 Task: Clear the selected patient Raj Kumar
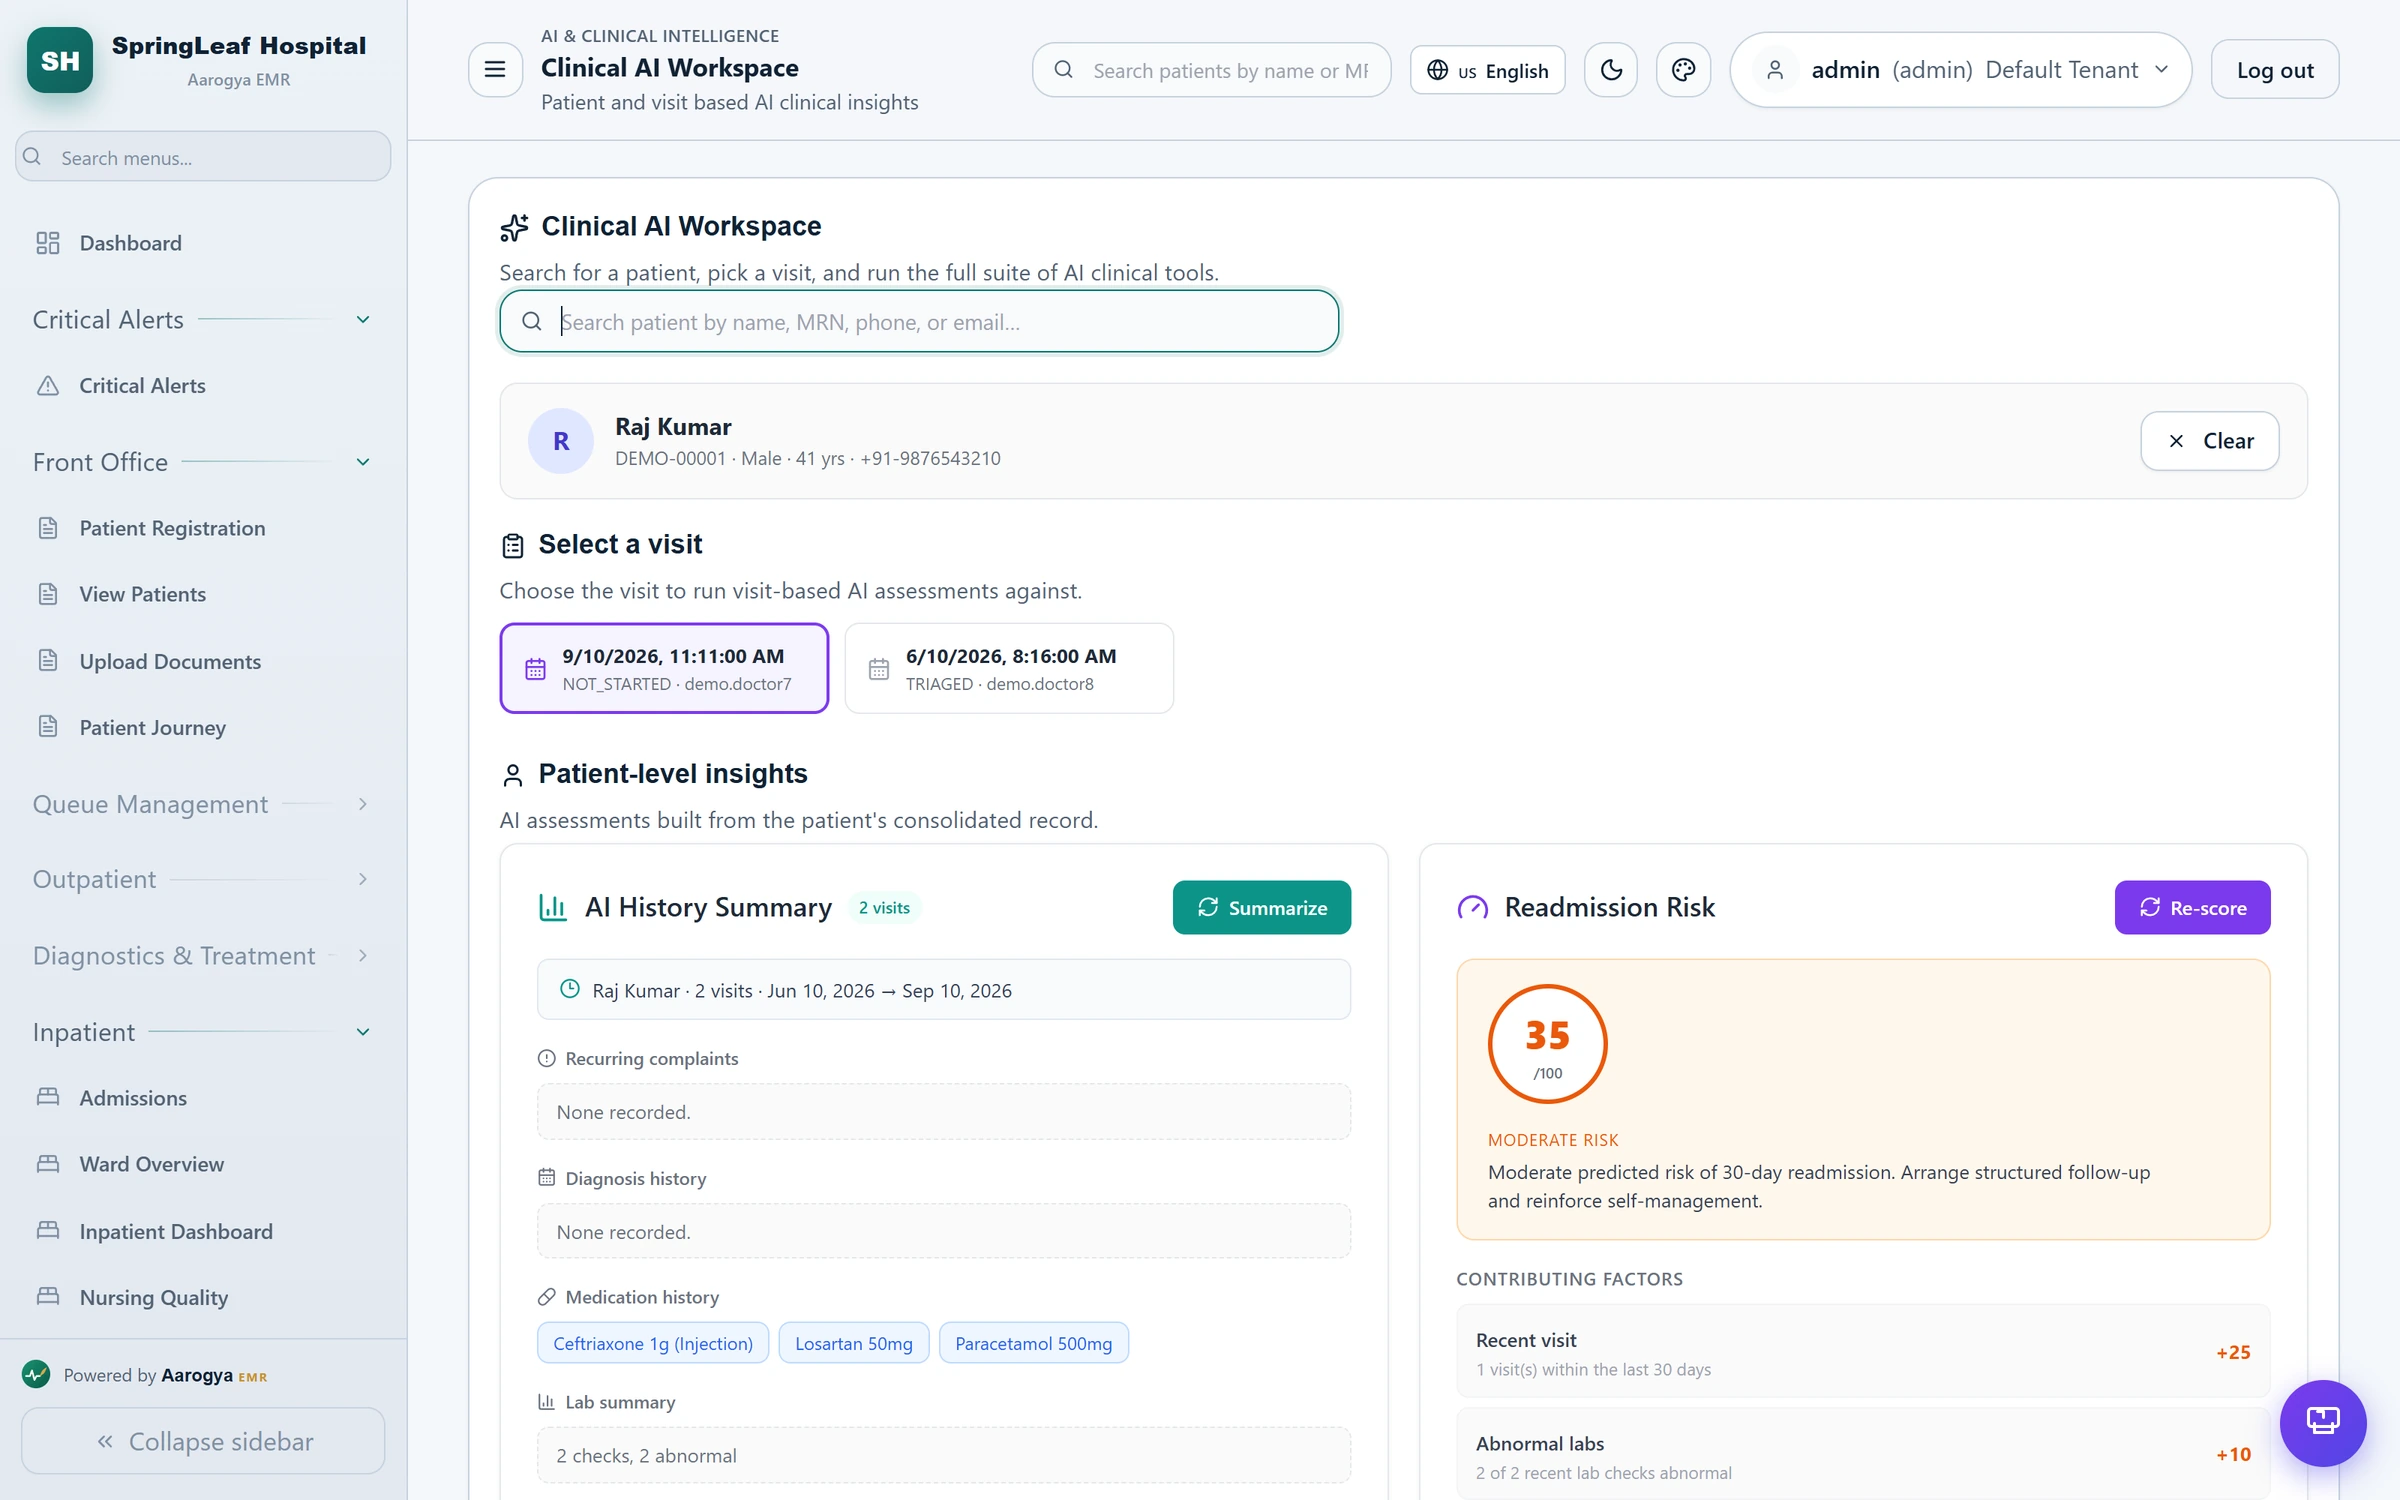coord(2209,441)
